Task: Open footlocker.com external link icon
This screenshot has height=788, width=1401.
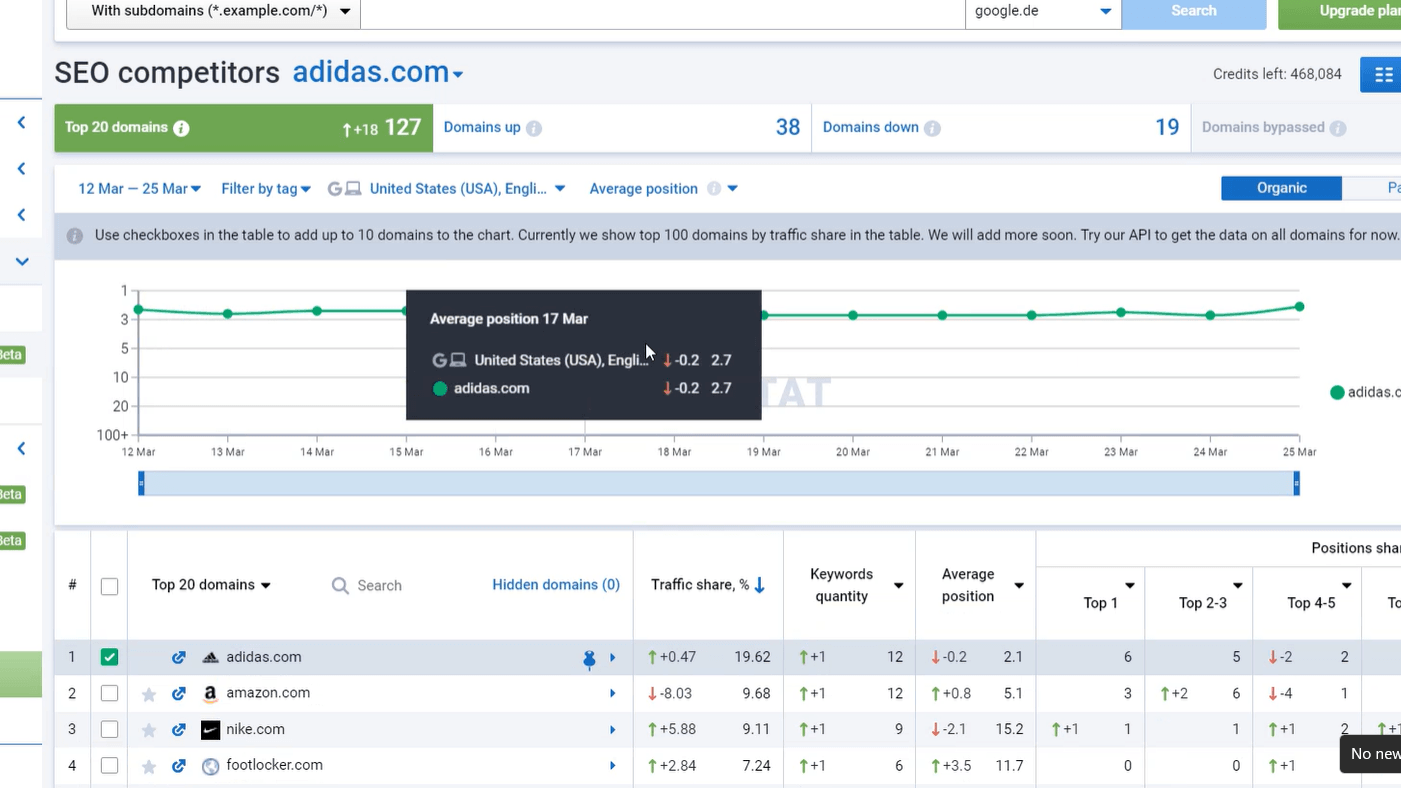Action: (x=179, y=766)
